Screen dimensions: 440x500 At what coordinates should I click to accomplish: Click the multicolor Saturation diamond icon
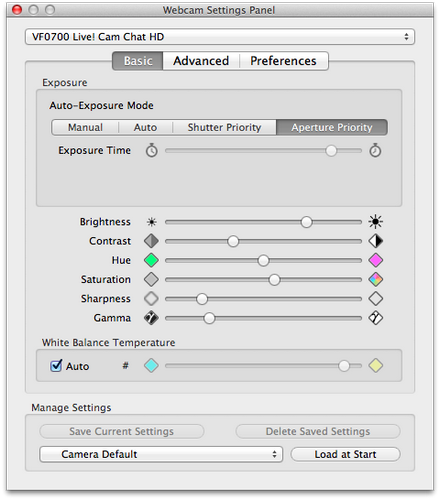tap(376, 279)
